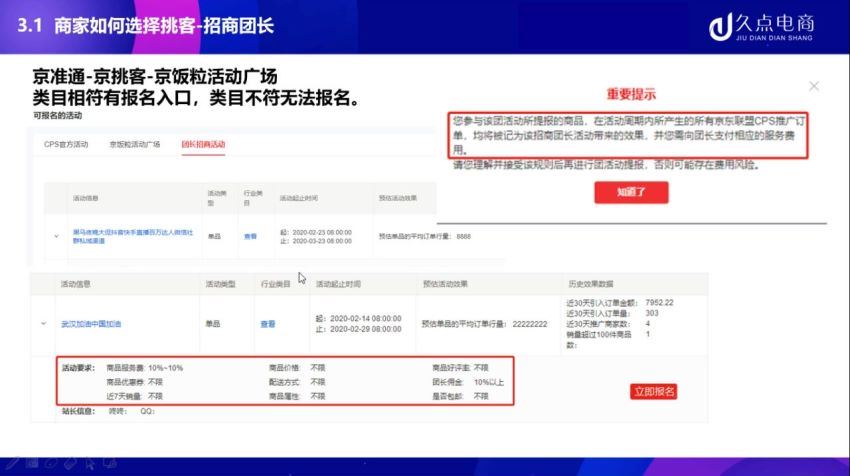Select the pen annotation tool in bottom toolbar
The width and height of the screenshot is (850, 476).
tap(12, 463)
